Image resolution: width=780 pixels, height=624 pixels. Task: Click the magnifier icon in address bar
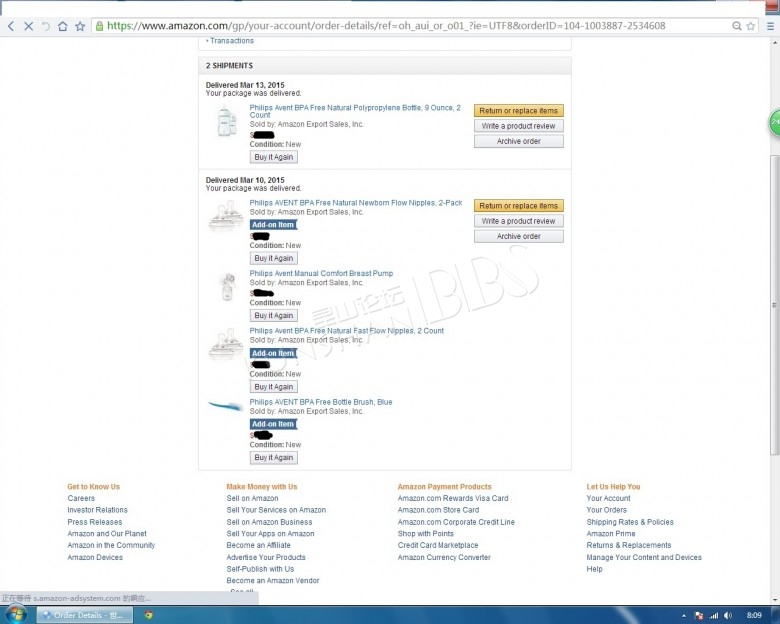coord(737,26)
